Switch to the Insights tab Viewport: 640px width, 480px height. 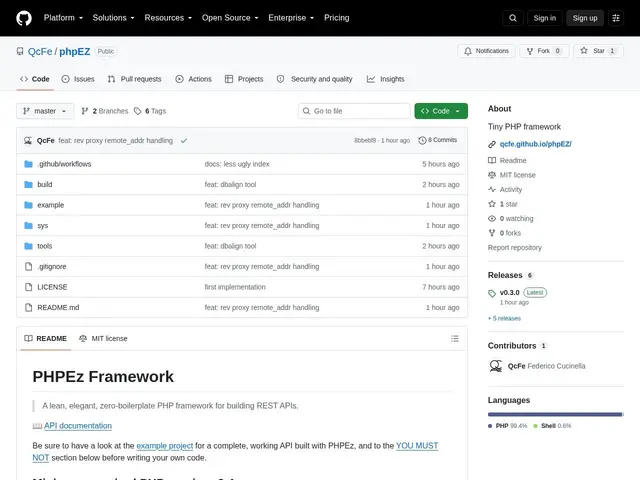click(385, 79)
